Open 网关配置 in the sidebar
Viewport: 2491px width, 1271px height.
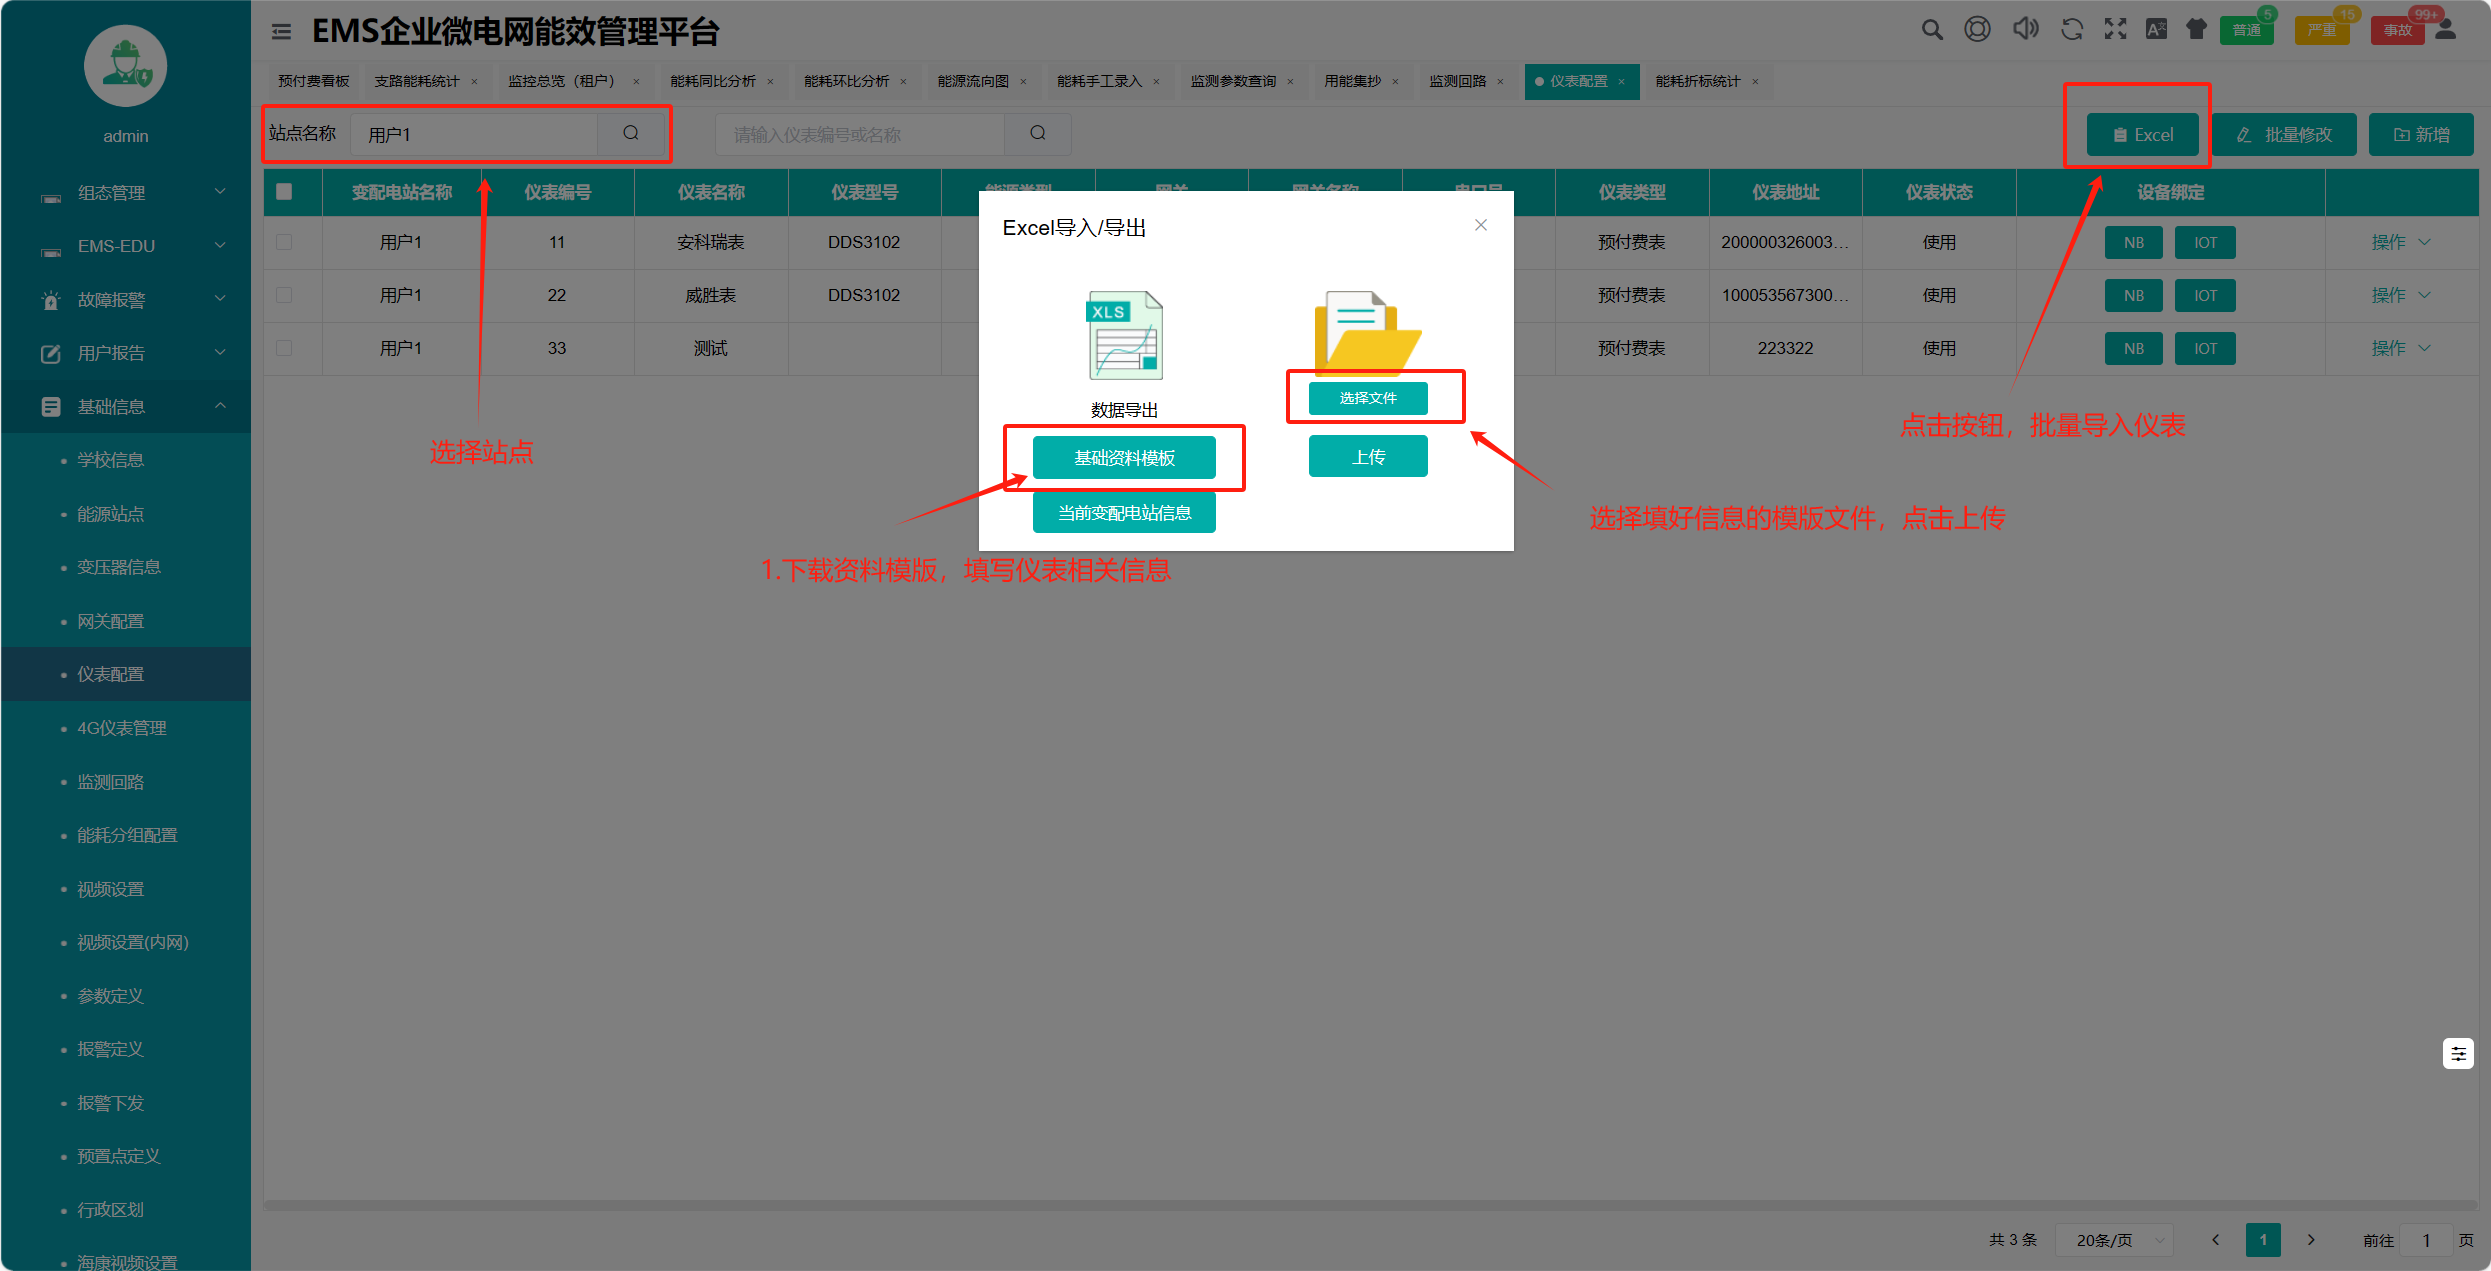[x=111, y=621]
